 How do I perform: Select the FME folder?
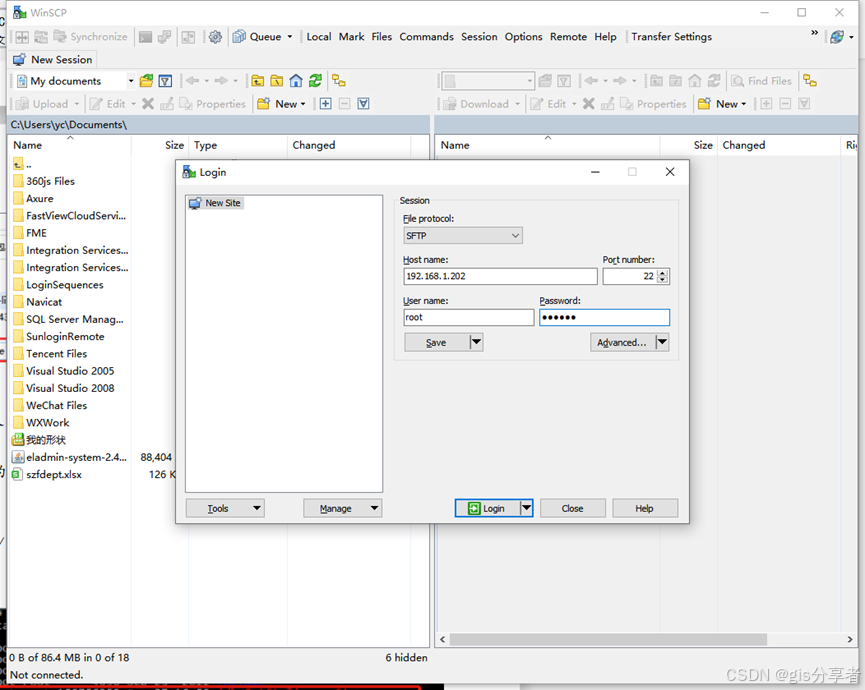pyautogui.click(x=36, y=233)
